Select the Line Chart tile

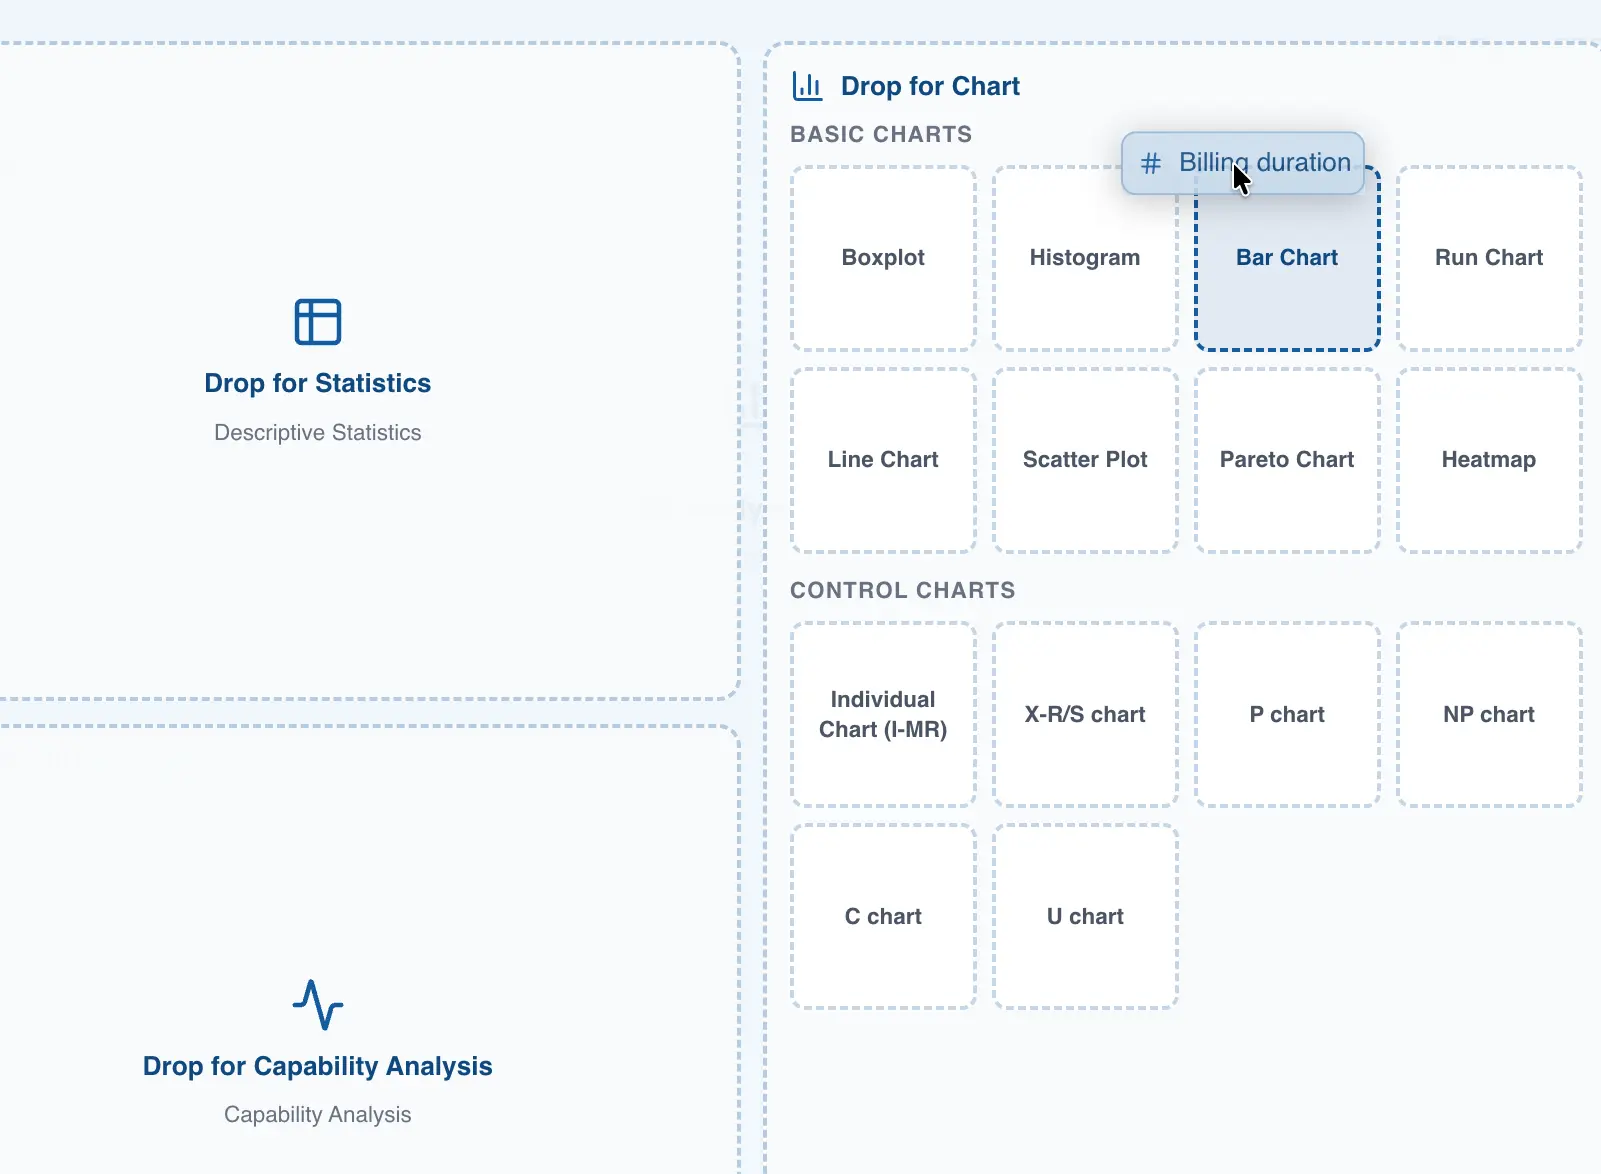883,460
